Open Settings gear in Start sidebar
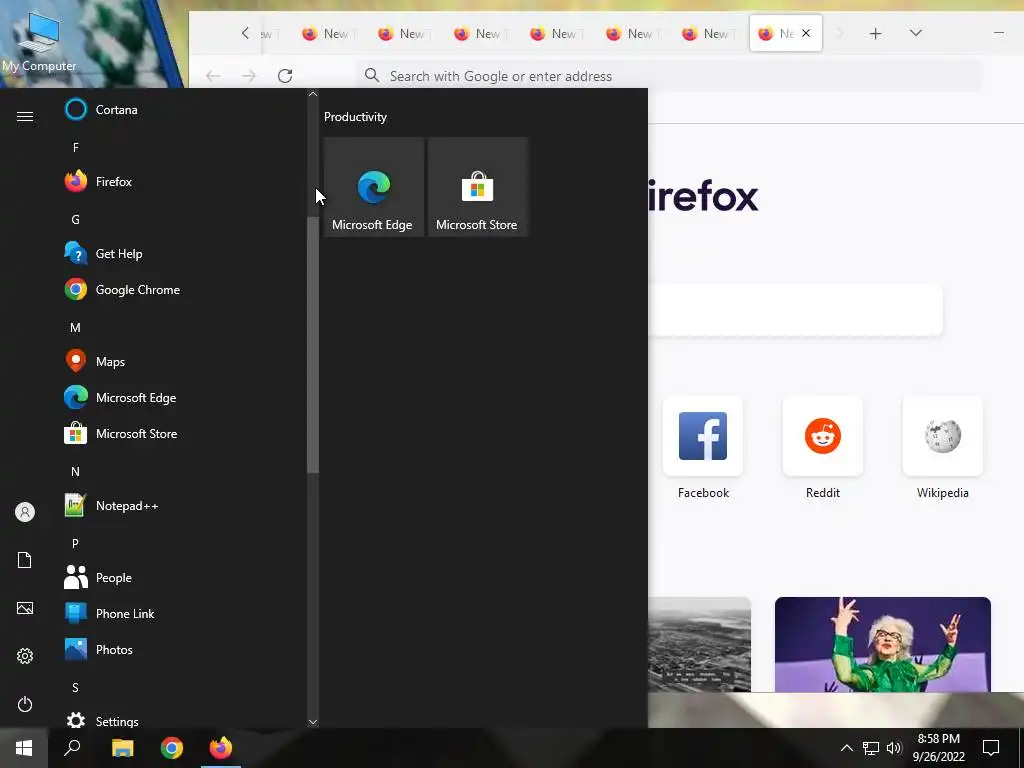1024x768 pixels. tap(25, 656)
